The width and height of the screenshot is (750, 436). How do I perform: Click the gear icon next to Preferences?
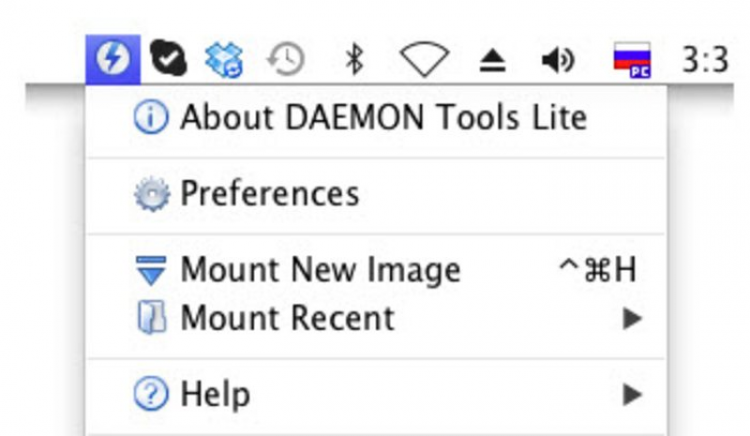[x=151, y=194]
